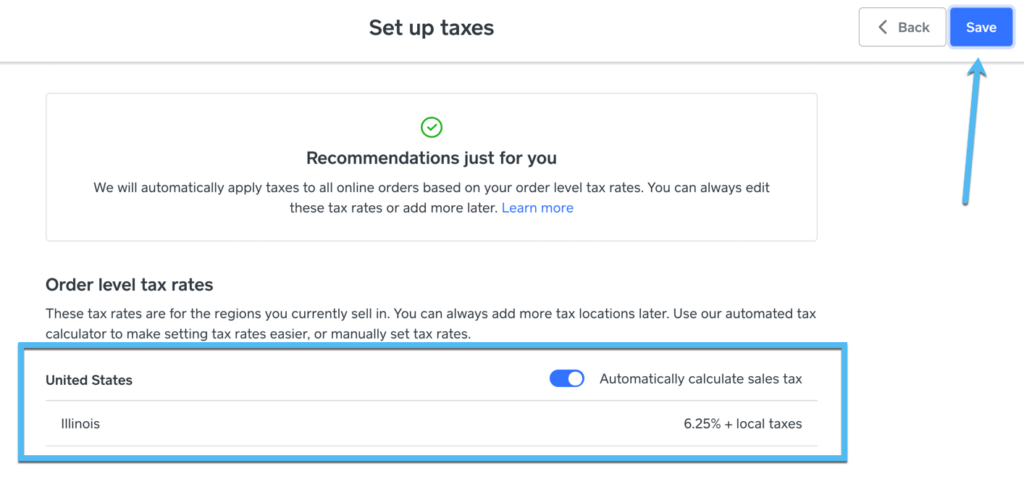Disable automatic sales tax calculation toggle

tap(567, 379)
